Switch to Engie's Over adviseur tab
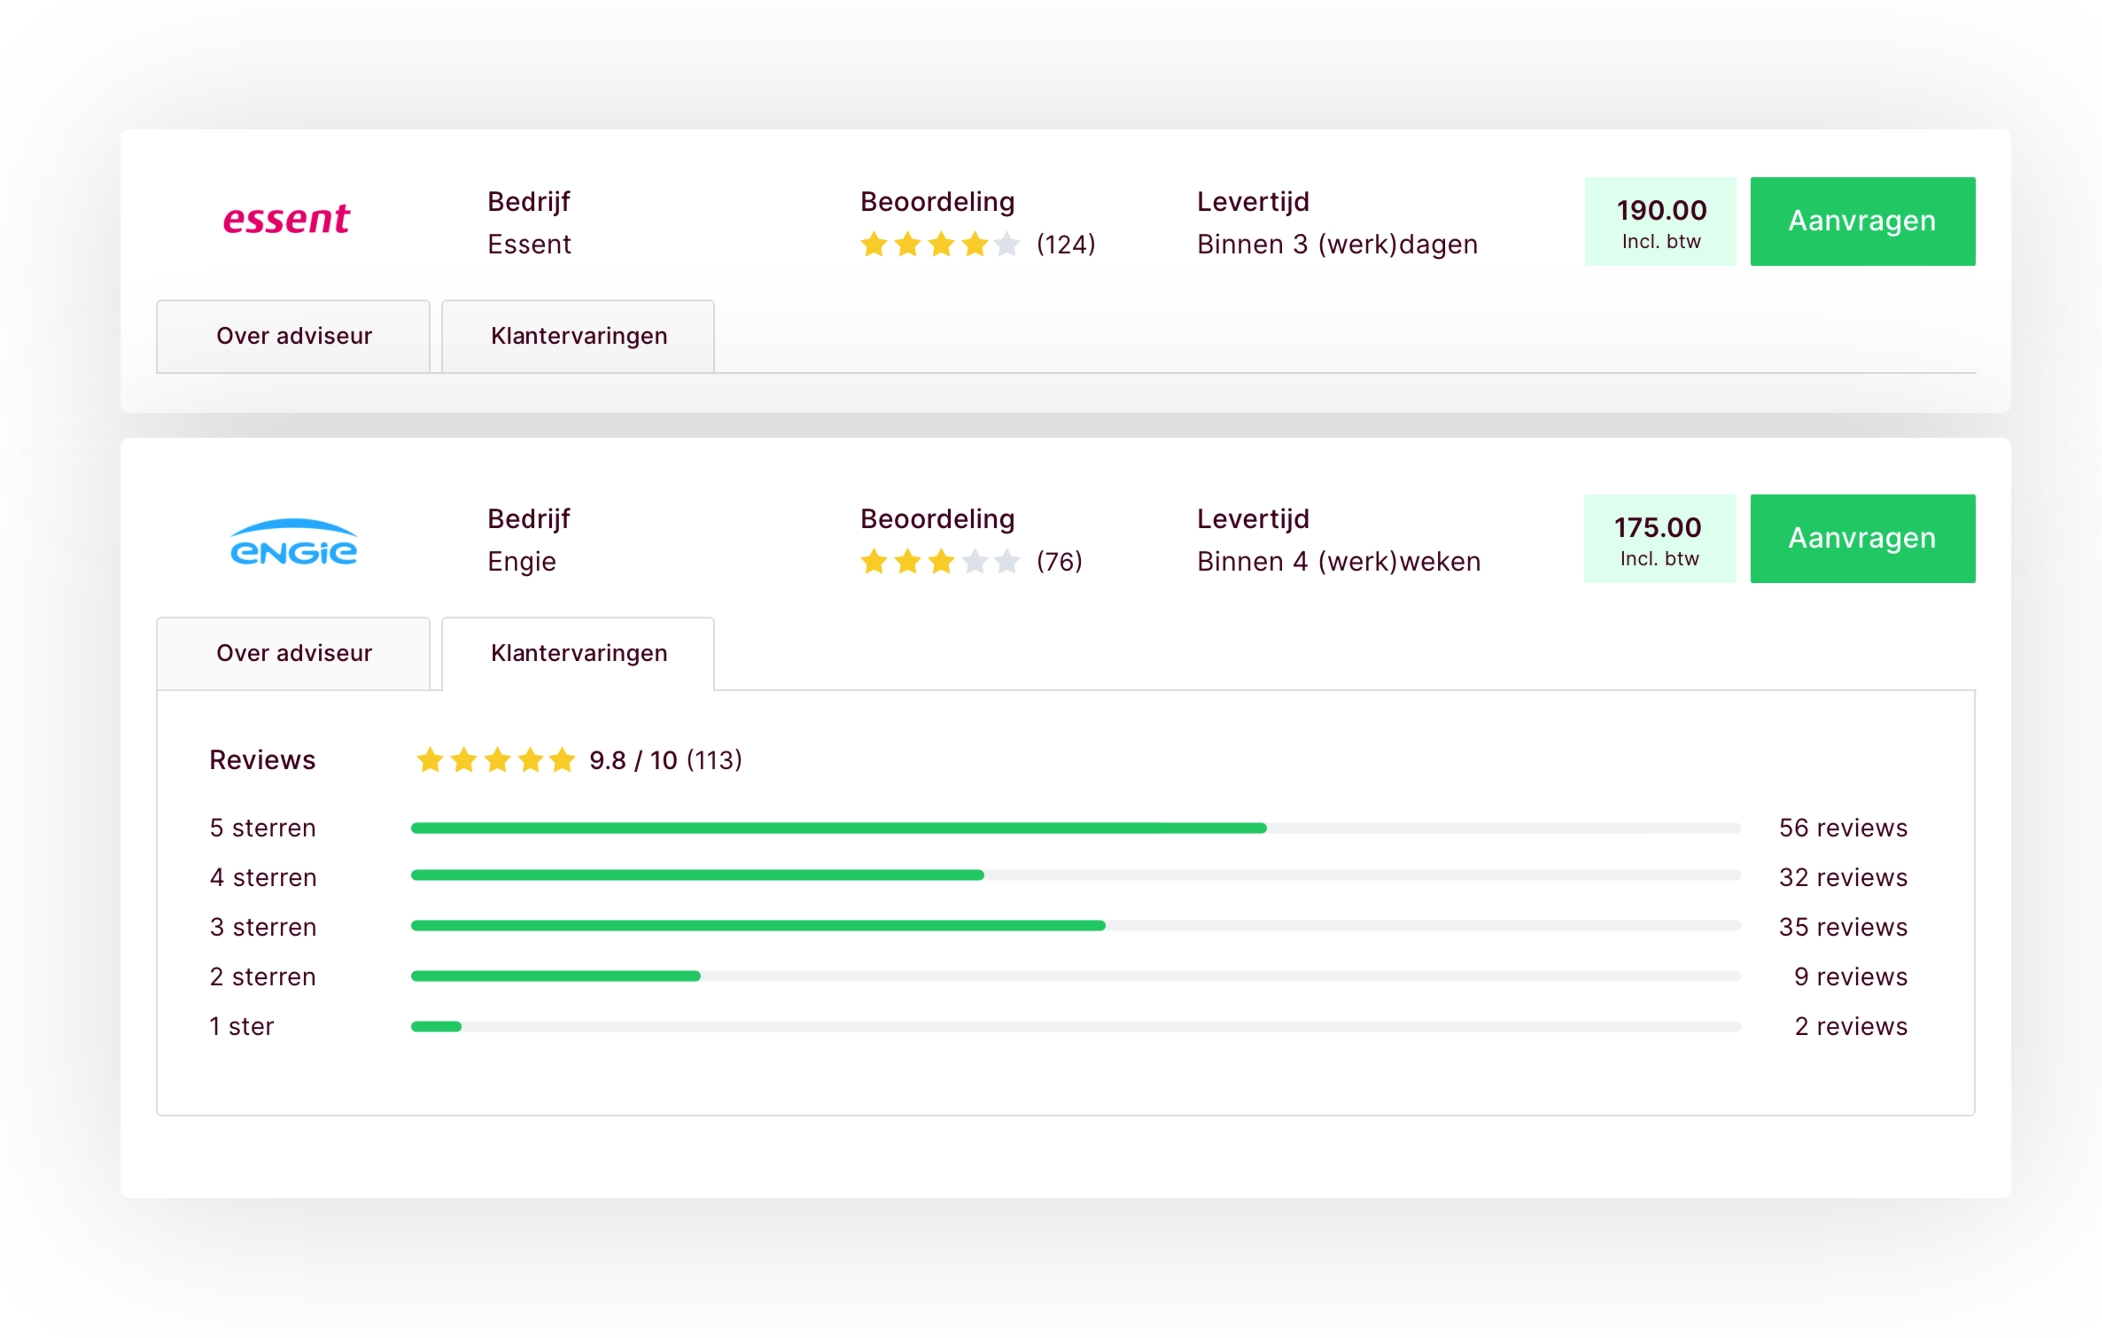Viewport: 2102px width, 1338px height. pos(293,653)
